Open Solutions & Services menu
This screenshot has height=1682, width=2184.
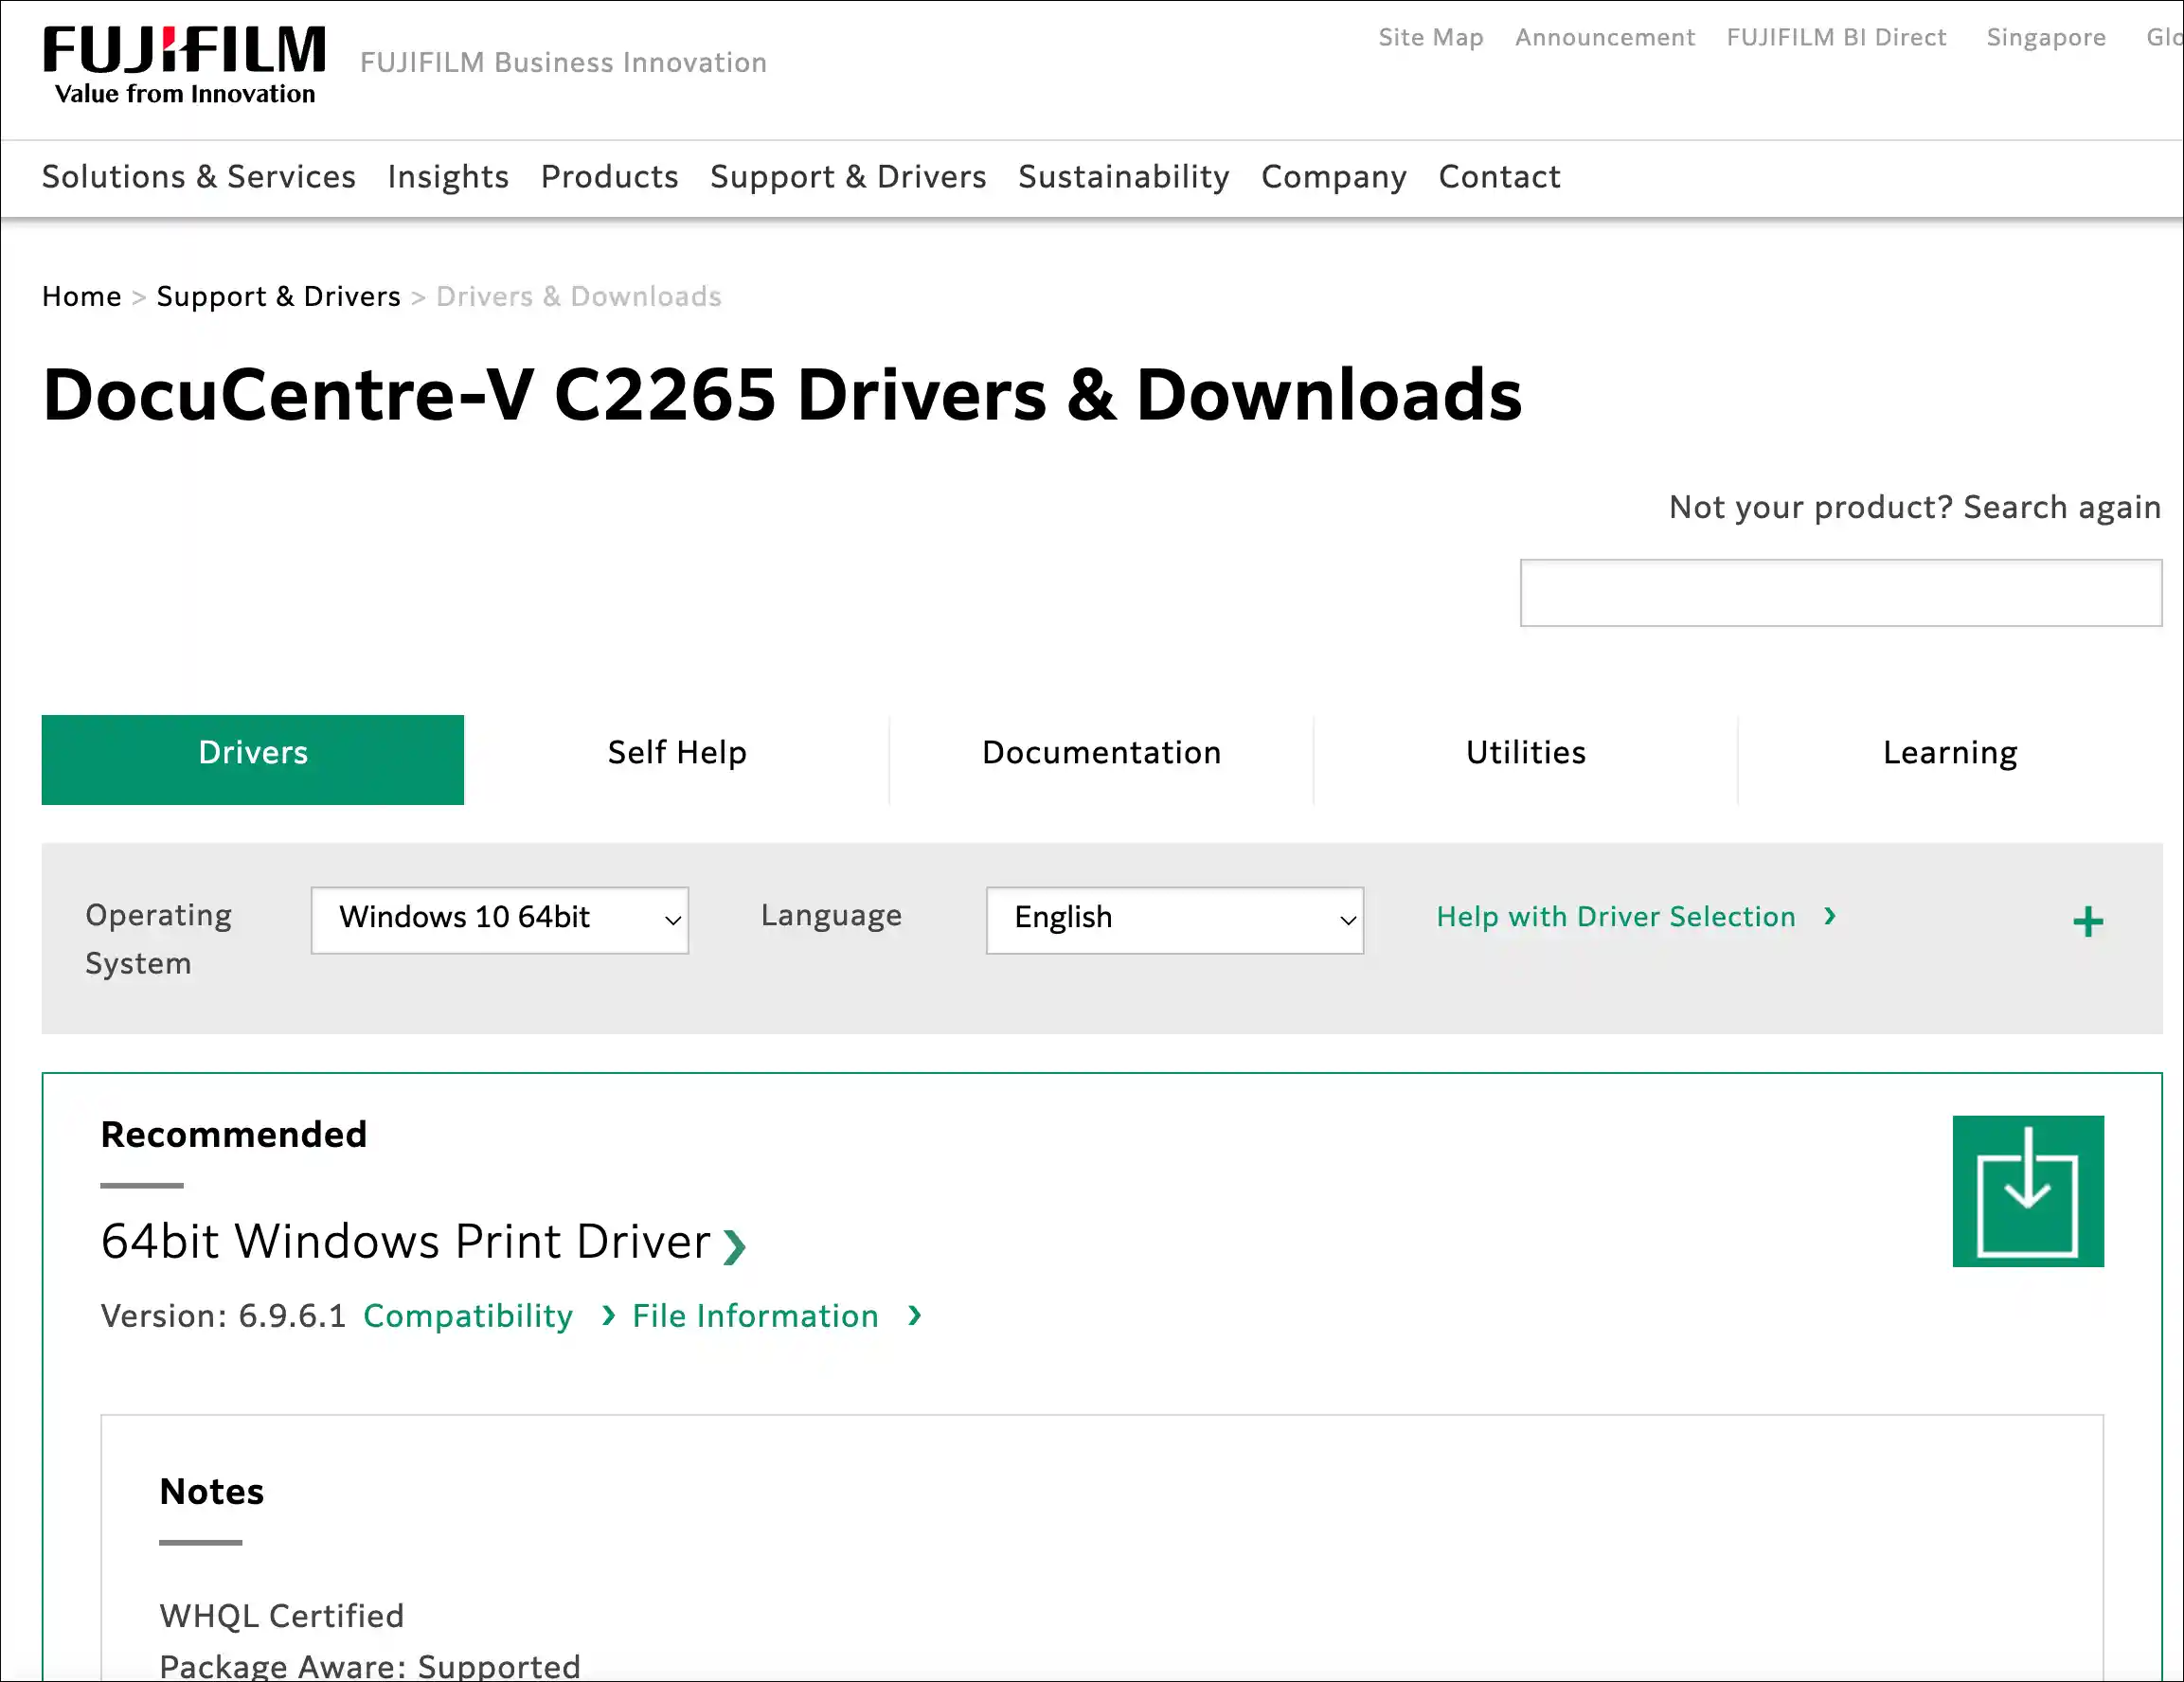point(199,177)
